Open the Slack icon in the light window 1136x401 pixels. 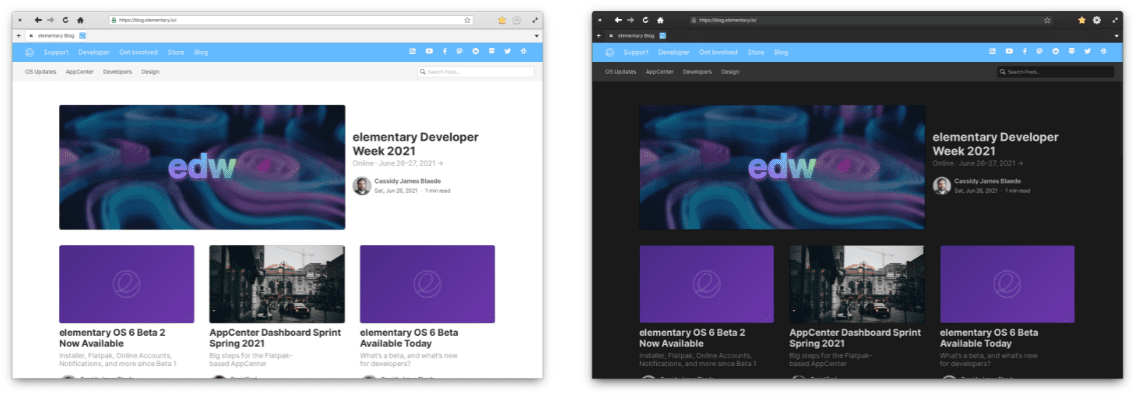tap(523, 51)
